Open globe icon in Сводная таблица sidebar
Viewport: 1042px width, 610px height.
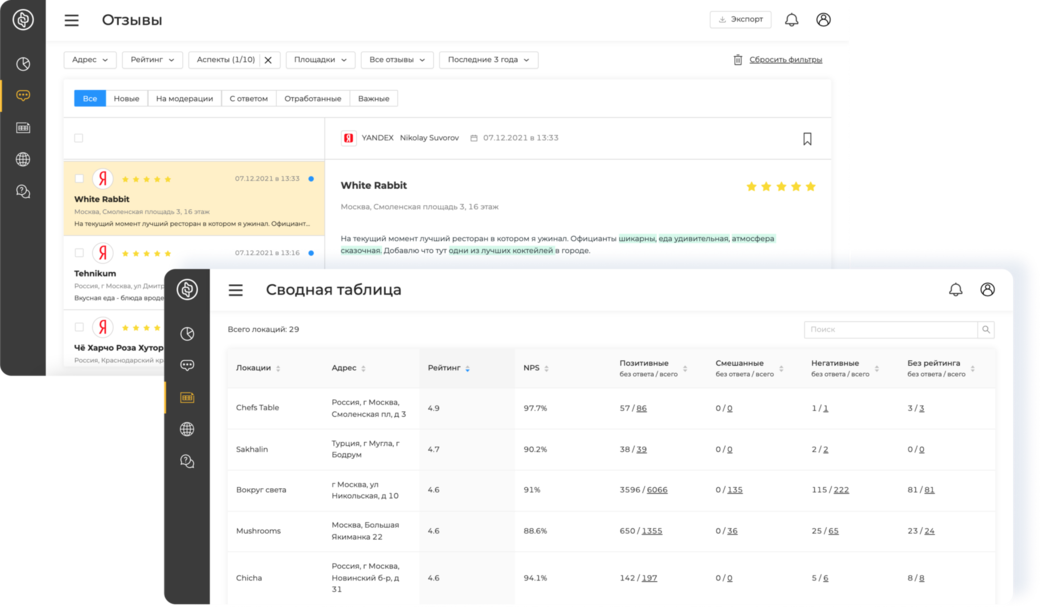[x=187, y=429]
